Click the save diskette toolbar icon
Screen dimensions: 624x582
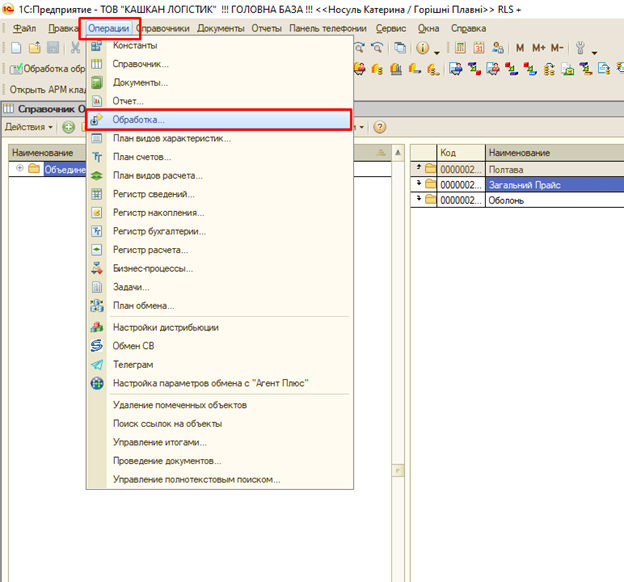[53, 48]
